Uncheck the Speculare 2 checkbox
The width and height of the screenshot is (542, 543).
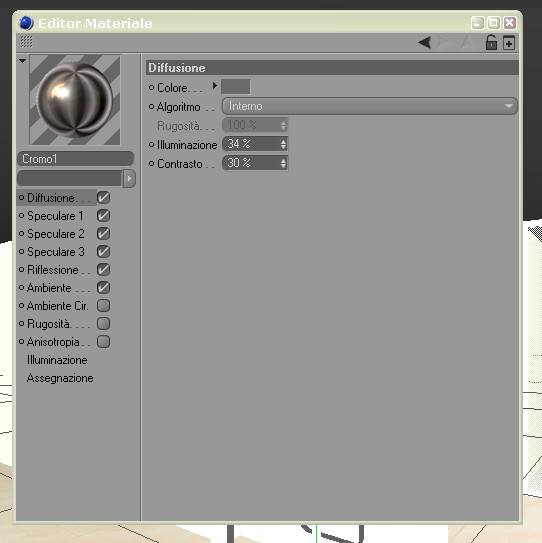click(x=103, y=233)
